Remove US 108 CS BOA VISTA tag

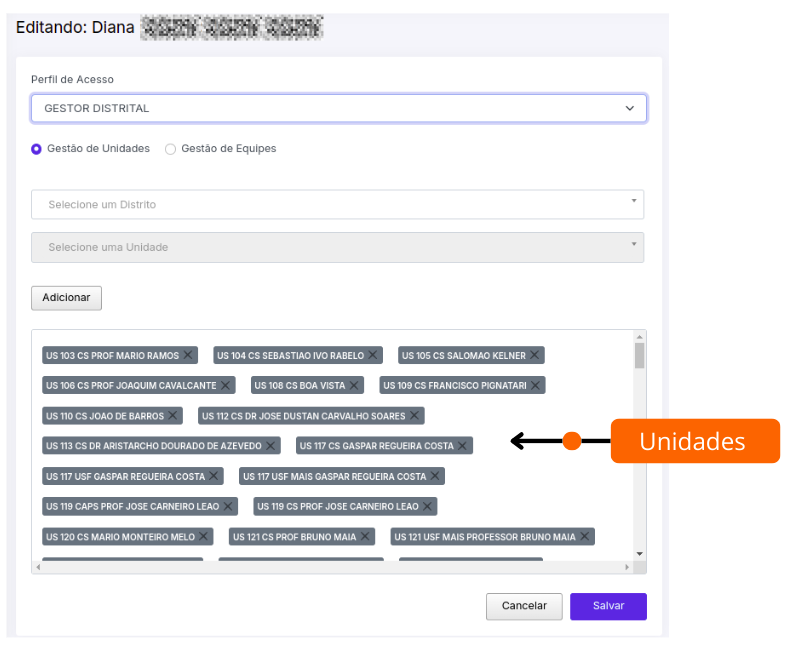pos(354,385)
